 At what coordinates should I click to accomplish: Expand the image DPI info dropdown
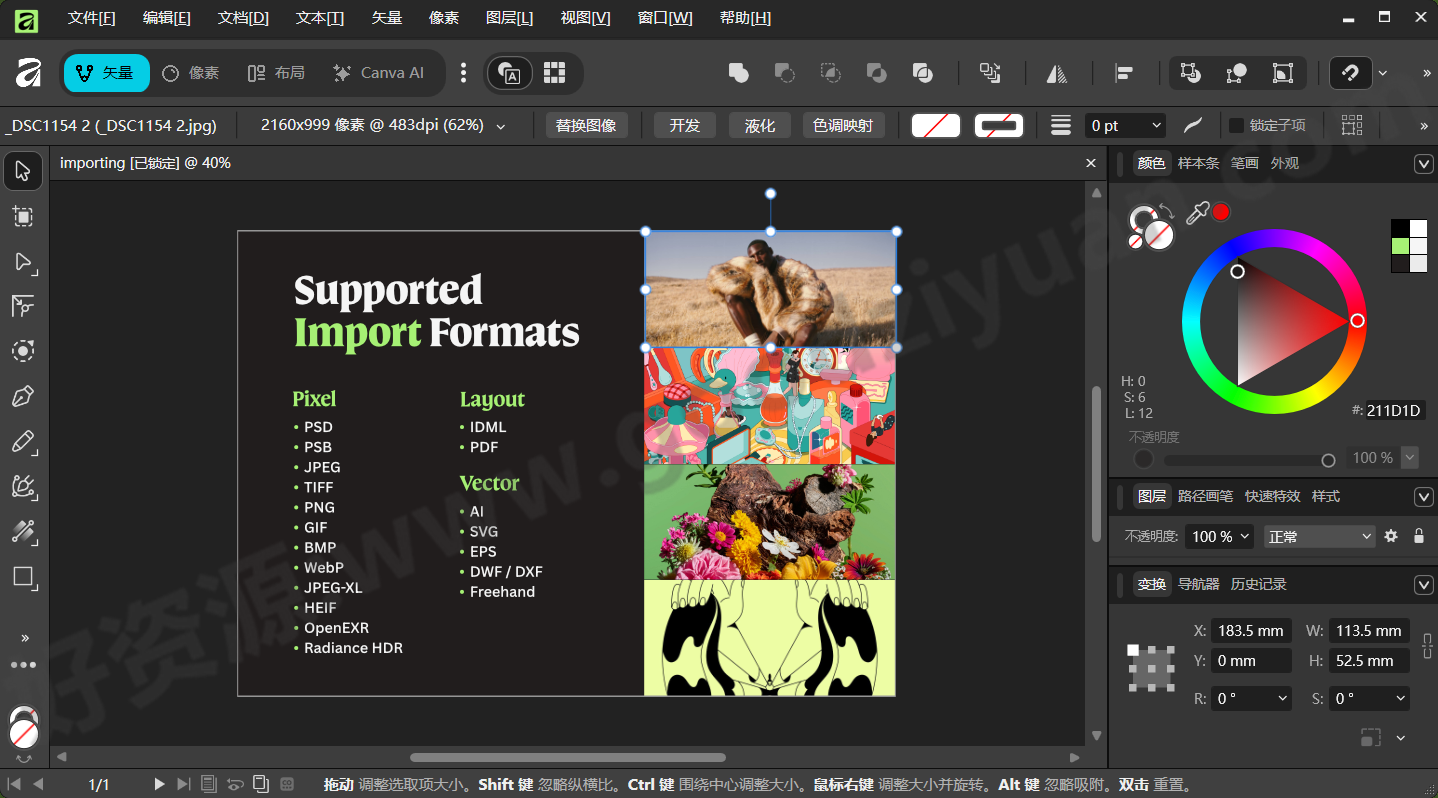click(501, 125)
